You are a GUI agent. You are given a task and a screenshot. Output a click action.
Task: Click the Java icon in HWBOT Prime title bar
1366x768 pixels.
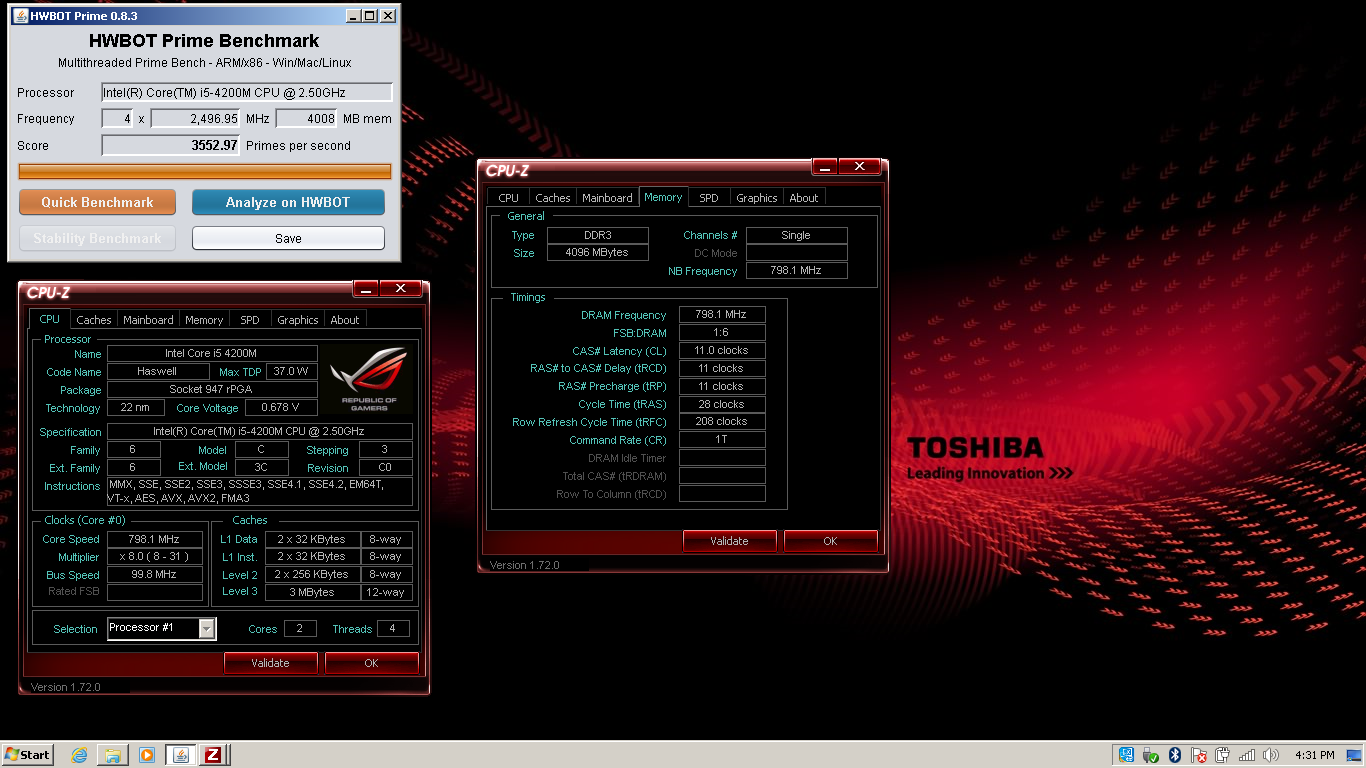(x=20, y=16)
